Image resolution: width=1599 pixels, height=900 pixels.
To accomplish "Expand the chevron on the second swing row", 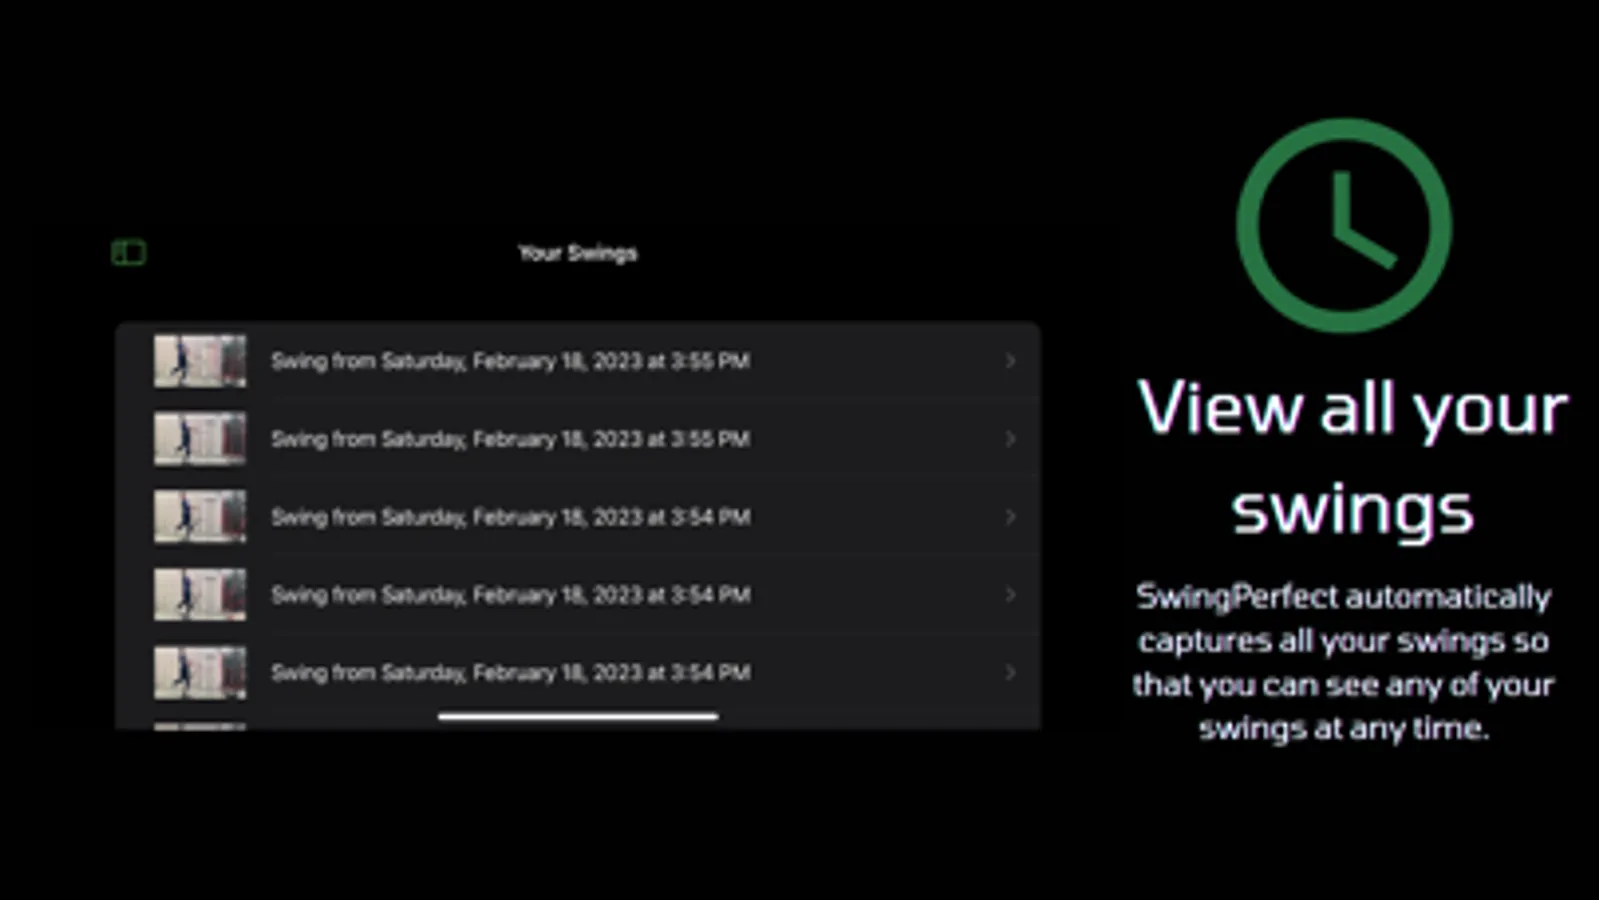I will tap(1010, 439).
